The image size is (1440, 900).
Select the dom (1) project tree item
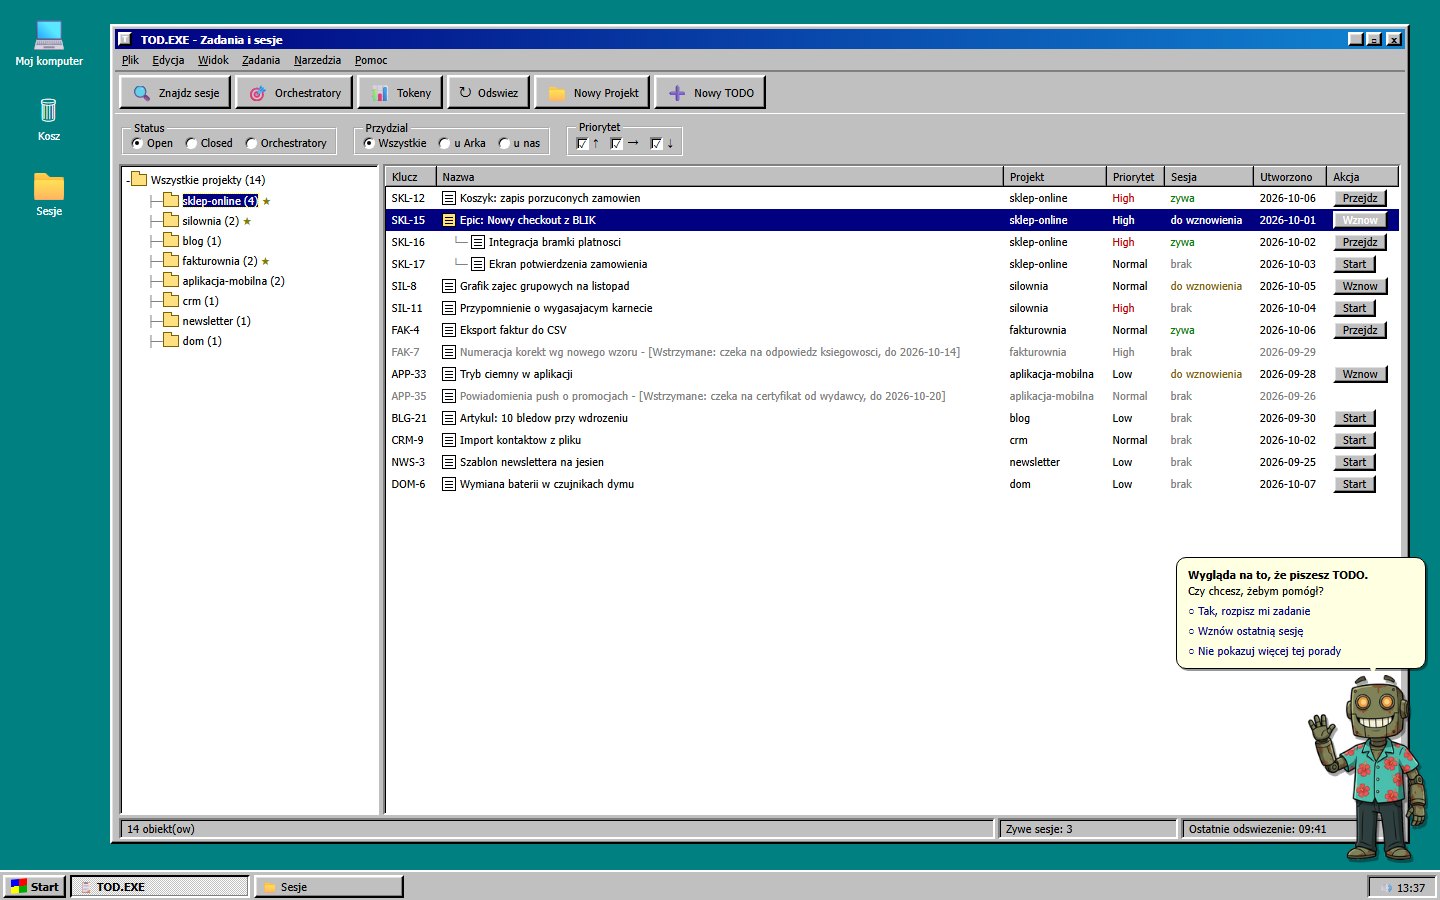[x=202, y=341]
